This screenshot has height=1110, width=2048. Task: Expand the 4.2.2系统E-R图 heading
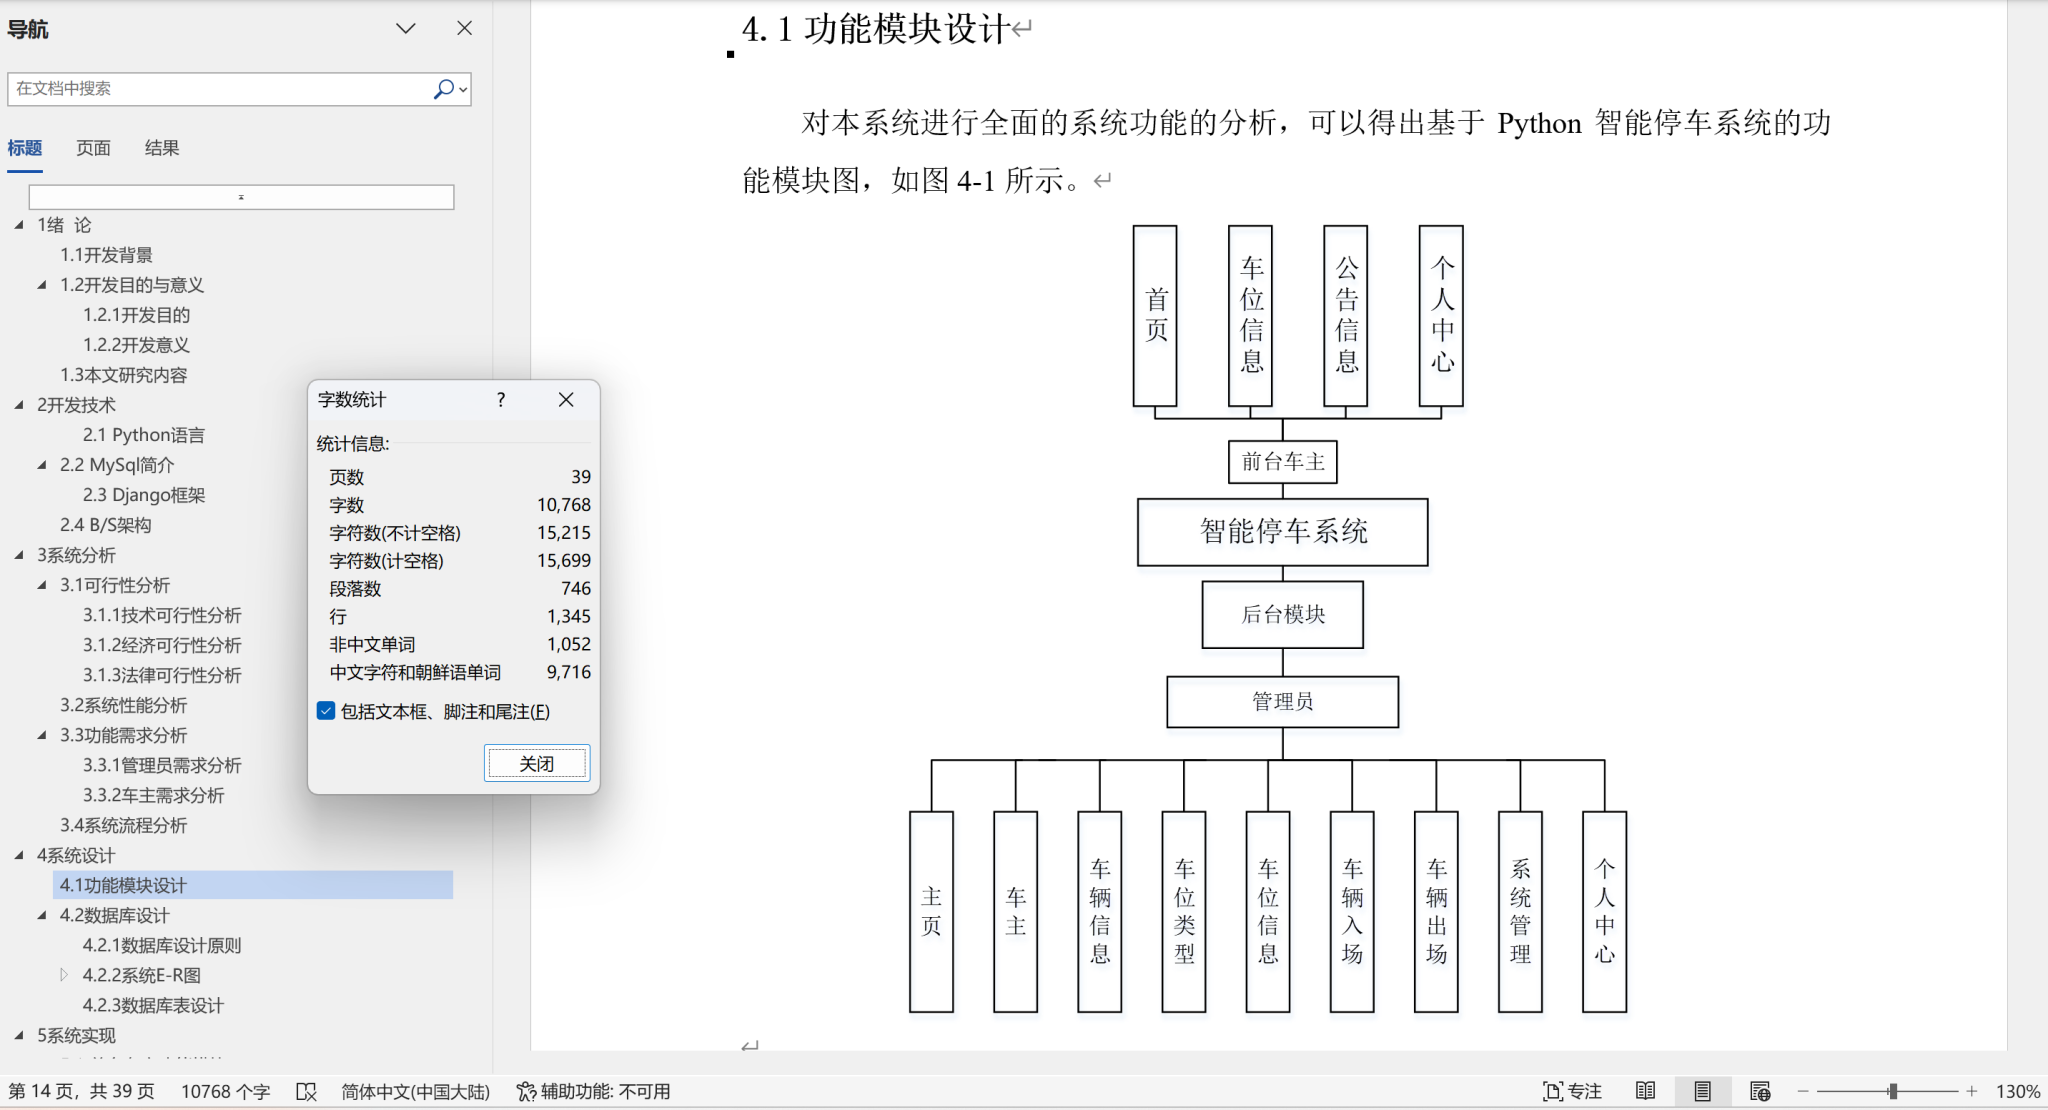click(x=64, y=975)
